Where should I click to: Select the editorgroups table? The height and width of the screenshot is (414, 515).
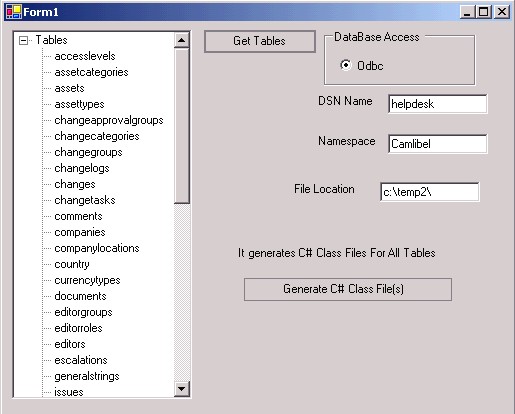tap(83, 312)
